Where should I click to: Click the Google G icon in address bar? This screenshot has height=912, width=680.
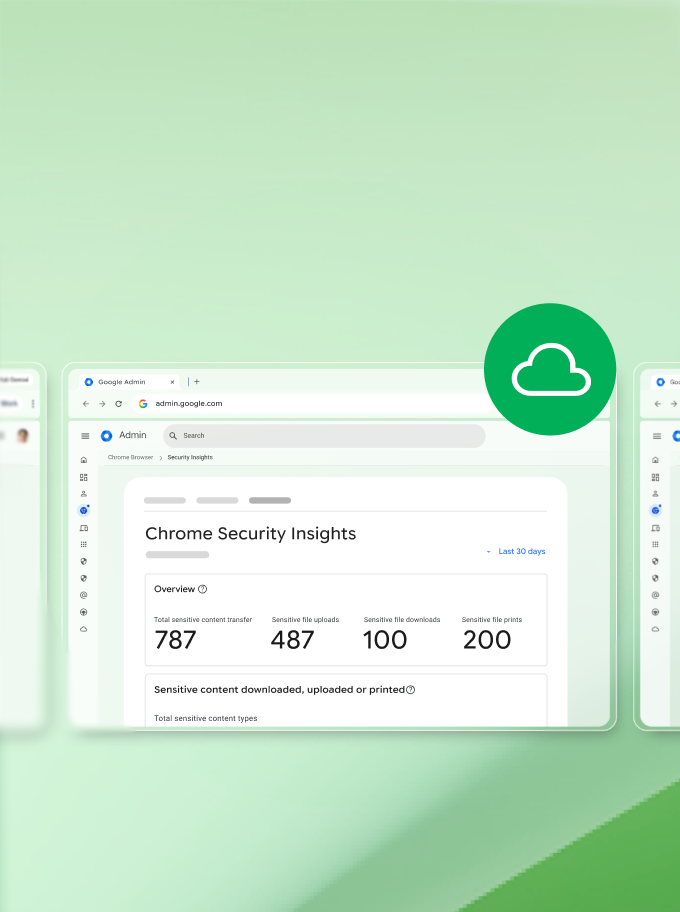coord(143,404)
